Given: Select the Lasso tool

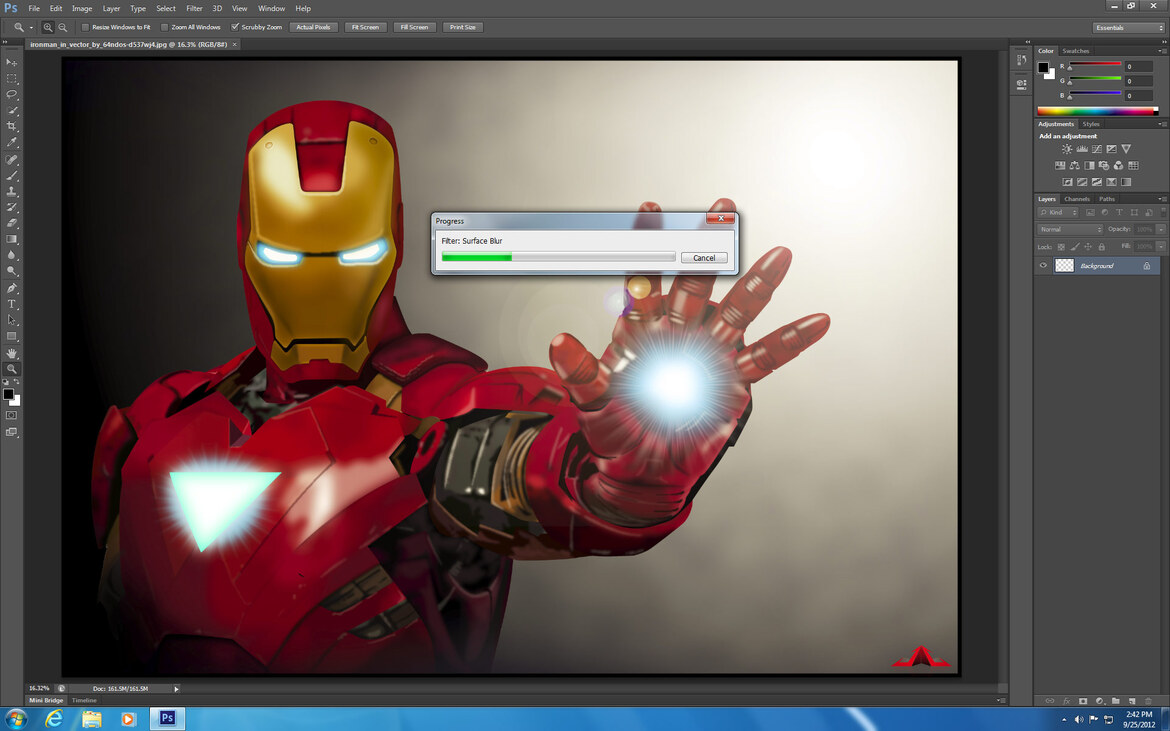Looking at the screenshot, I should coord(11,94).
